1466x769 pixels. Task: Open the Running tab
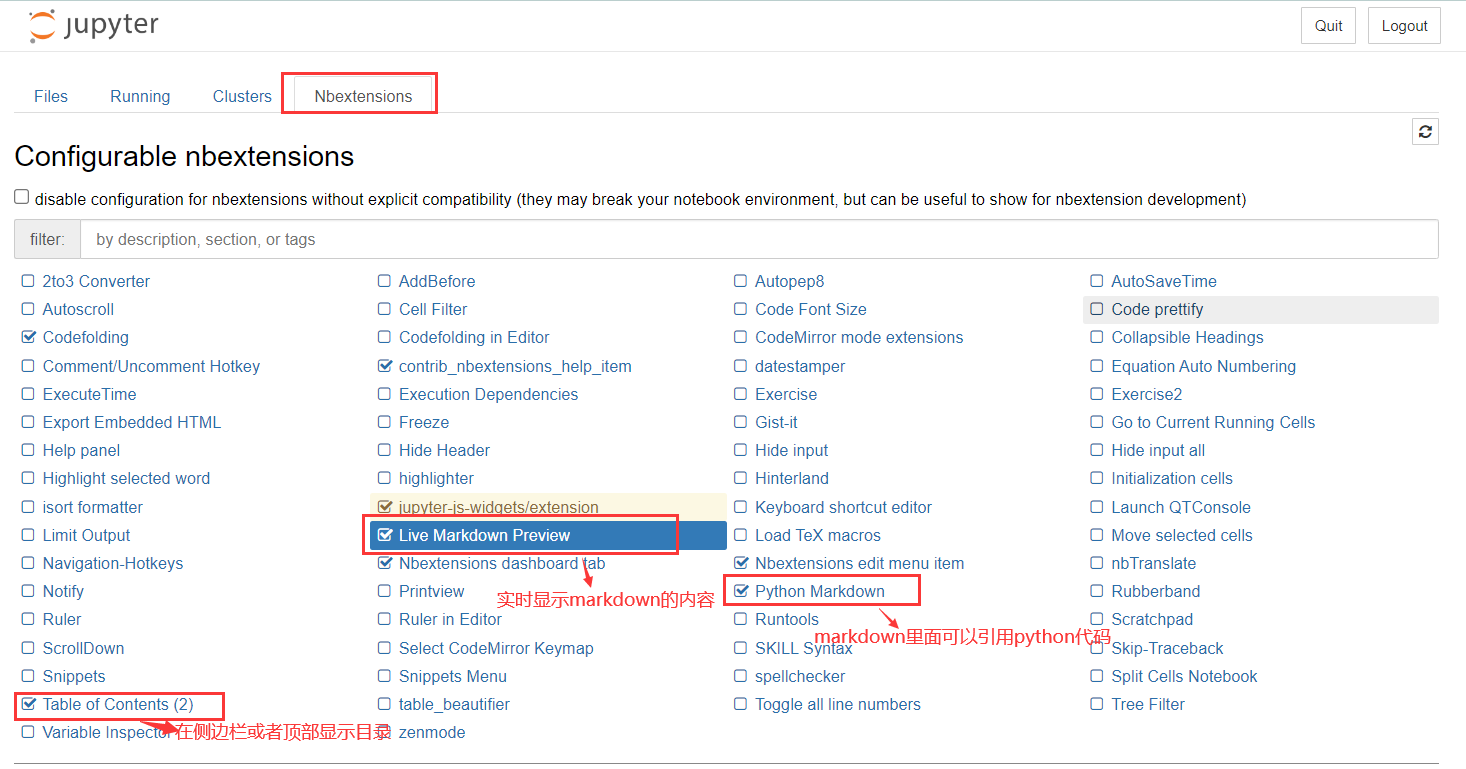pos(140,96)
